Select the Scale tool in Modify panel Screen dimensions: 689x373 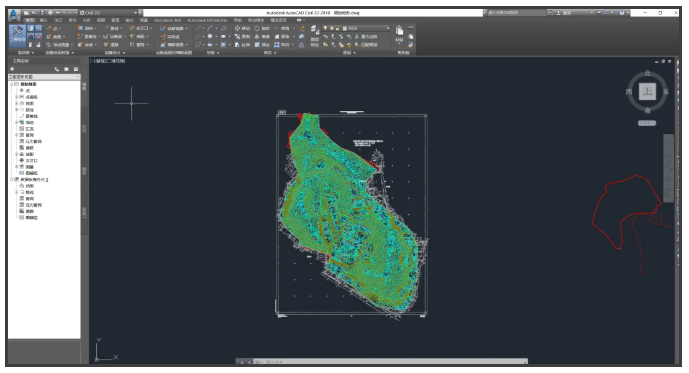[x=262, y=45]
